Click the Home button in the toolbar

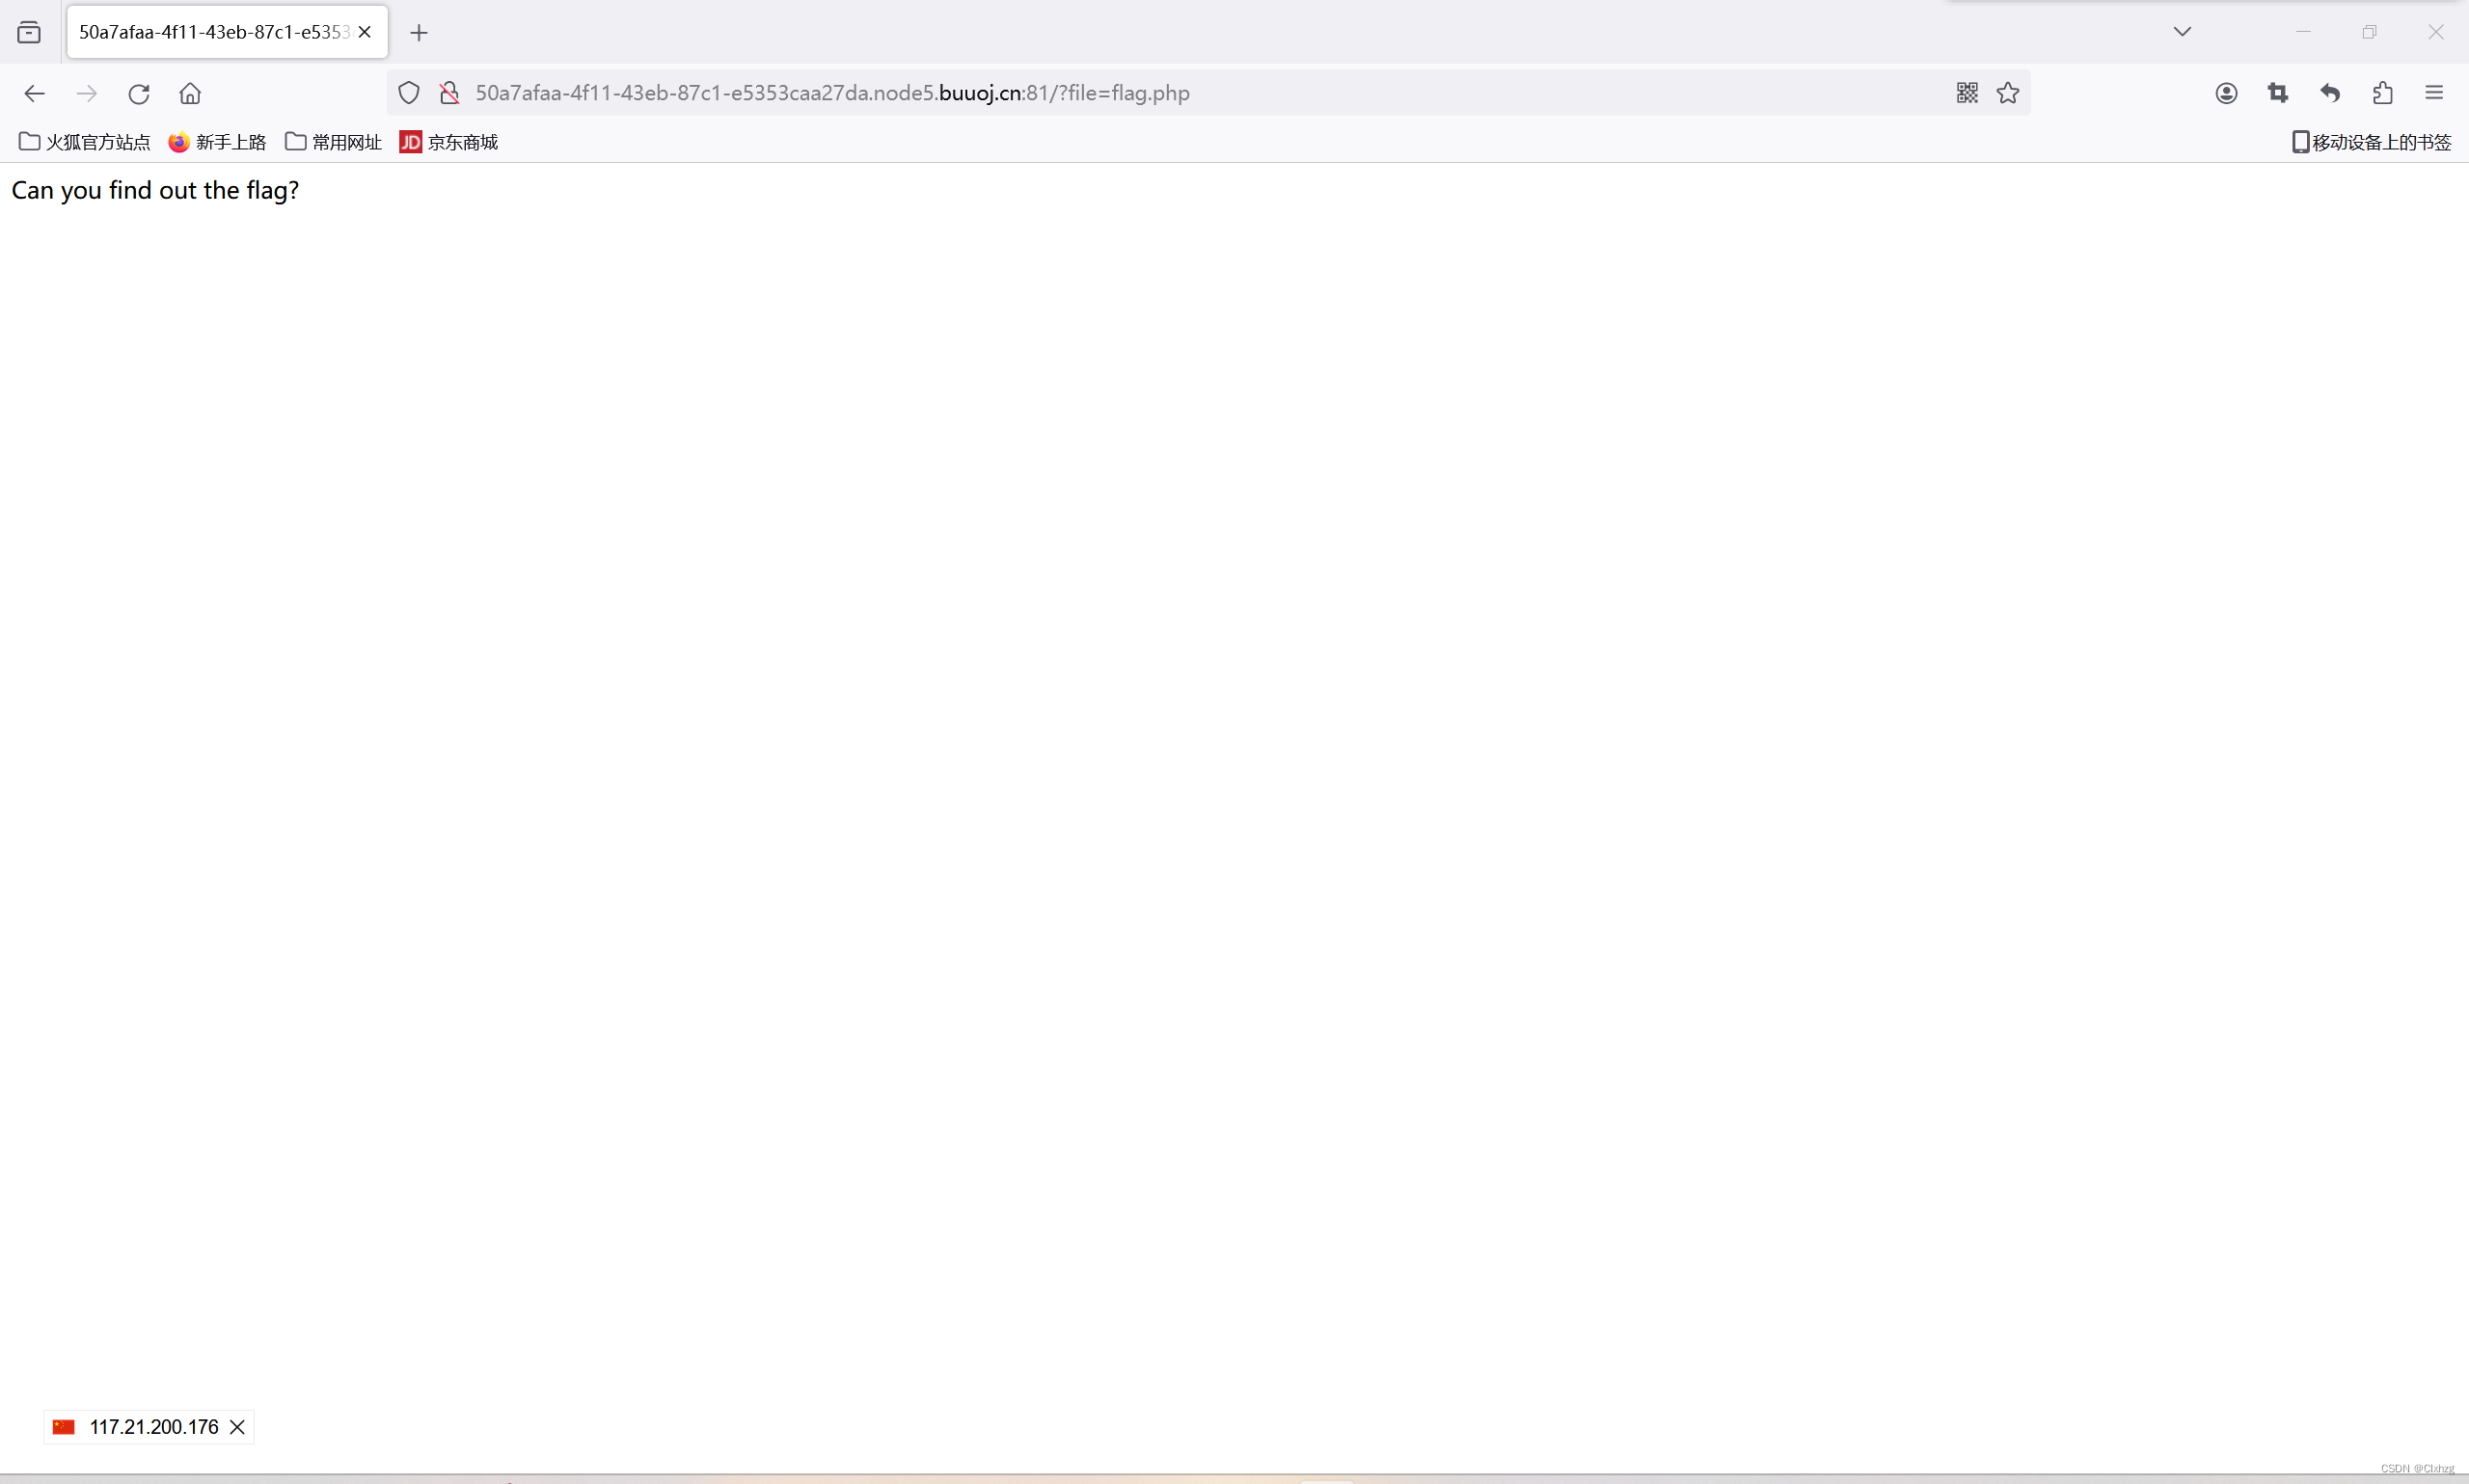point(189,93)
